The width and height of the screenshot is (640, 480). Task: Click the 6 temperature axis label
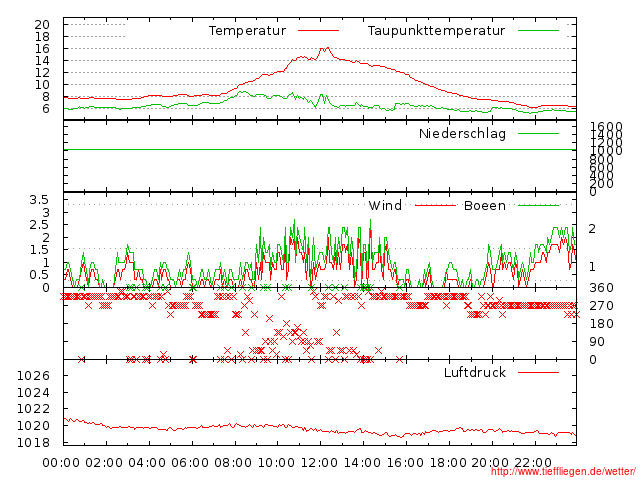(46, 109)
